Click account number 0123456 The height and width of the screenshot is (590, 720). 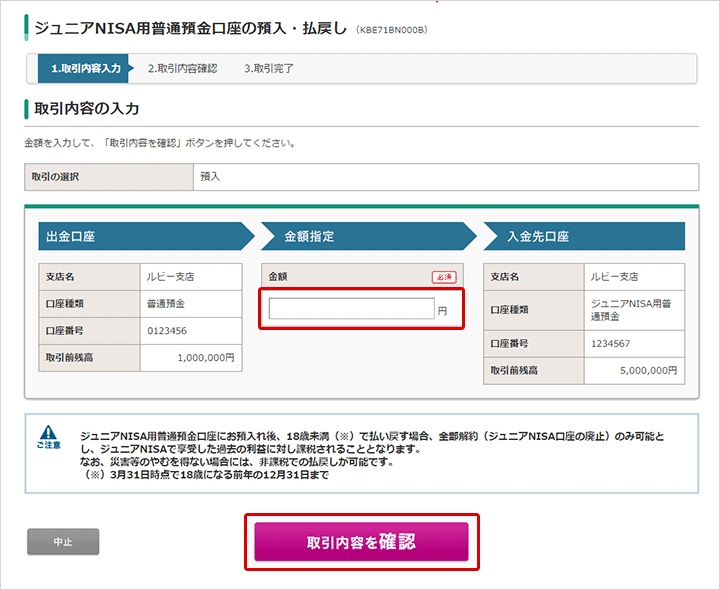(167, 331)
